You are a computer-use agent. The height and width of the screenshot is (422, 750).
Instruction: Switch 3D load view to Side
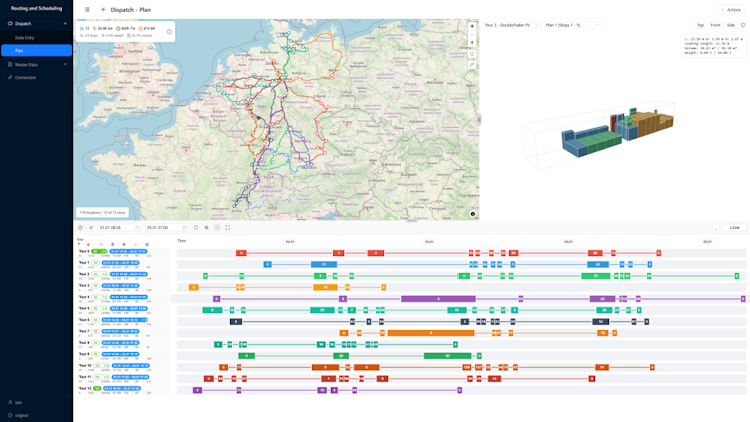[x=731, y=25]
